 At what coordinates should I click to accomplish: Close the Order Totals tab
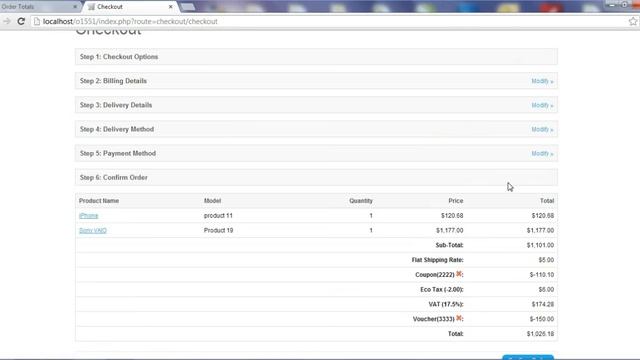click(x=75, y=7)
